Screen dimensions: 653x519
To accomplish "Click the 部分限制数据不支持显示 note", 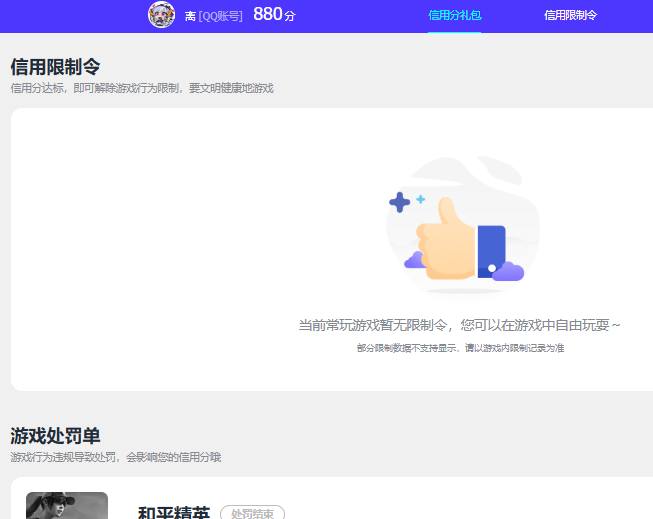I will (x=460, y=348).
